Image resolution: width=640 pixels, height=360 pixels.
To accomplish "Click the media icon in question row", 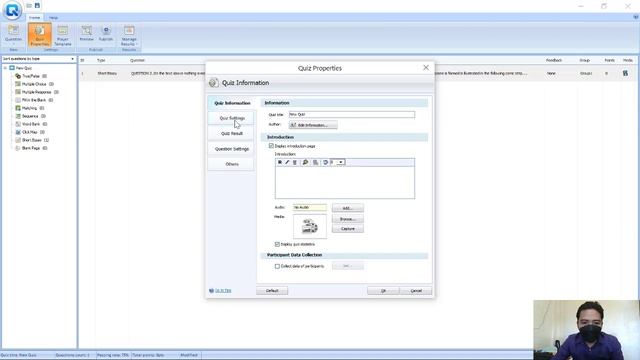I will coord(625,73).
